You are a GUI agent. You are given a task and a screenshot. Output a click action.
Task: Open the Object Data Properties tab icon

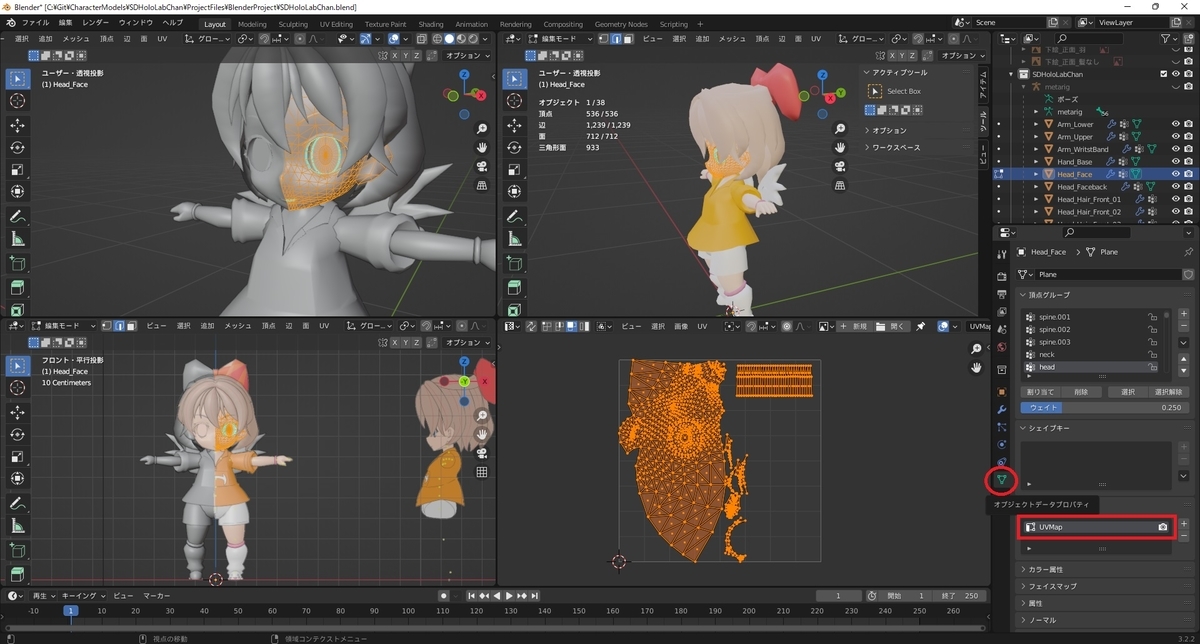1002,481
